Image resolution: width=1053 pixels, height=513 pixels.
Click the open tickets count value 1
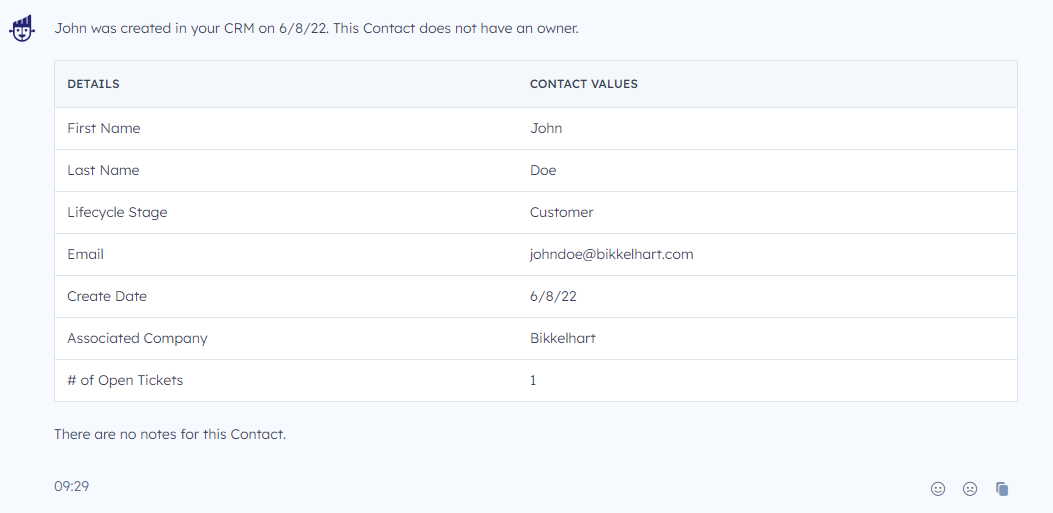pos(533,380)
